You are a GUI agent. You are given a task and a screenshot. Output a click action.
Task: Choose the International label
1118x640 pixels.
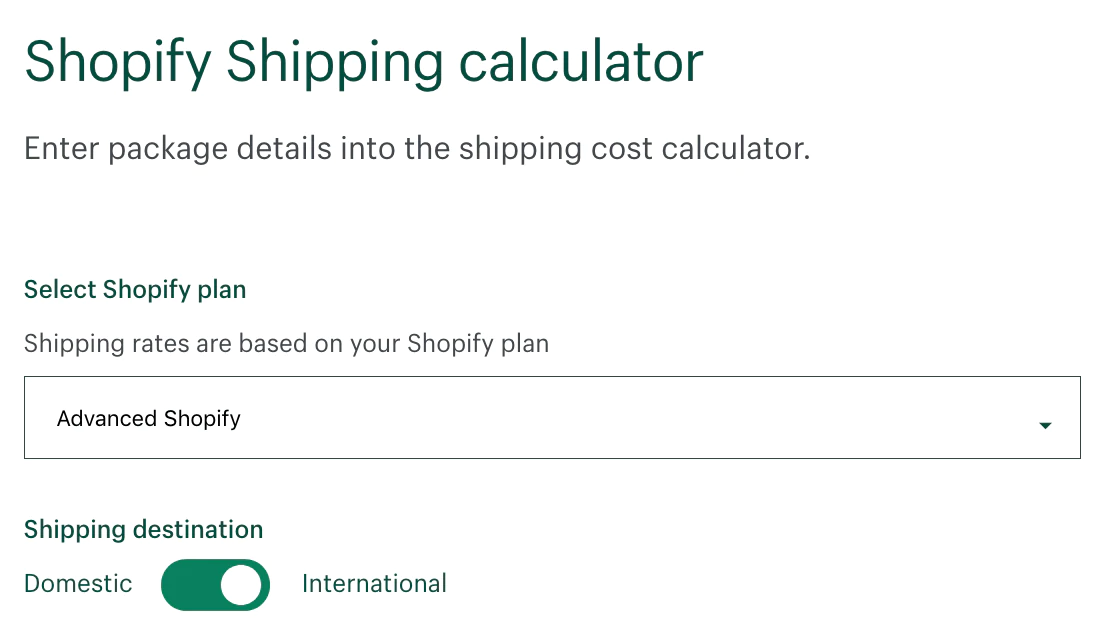click(374, 584)
